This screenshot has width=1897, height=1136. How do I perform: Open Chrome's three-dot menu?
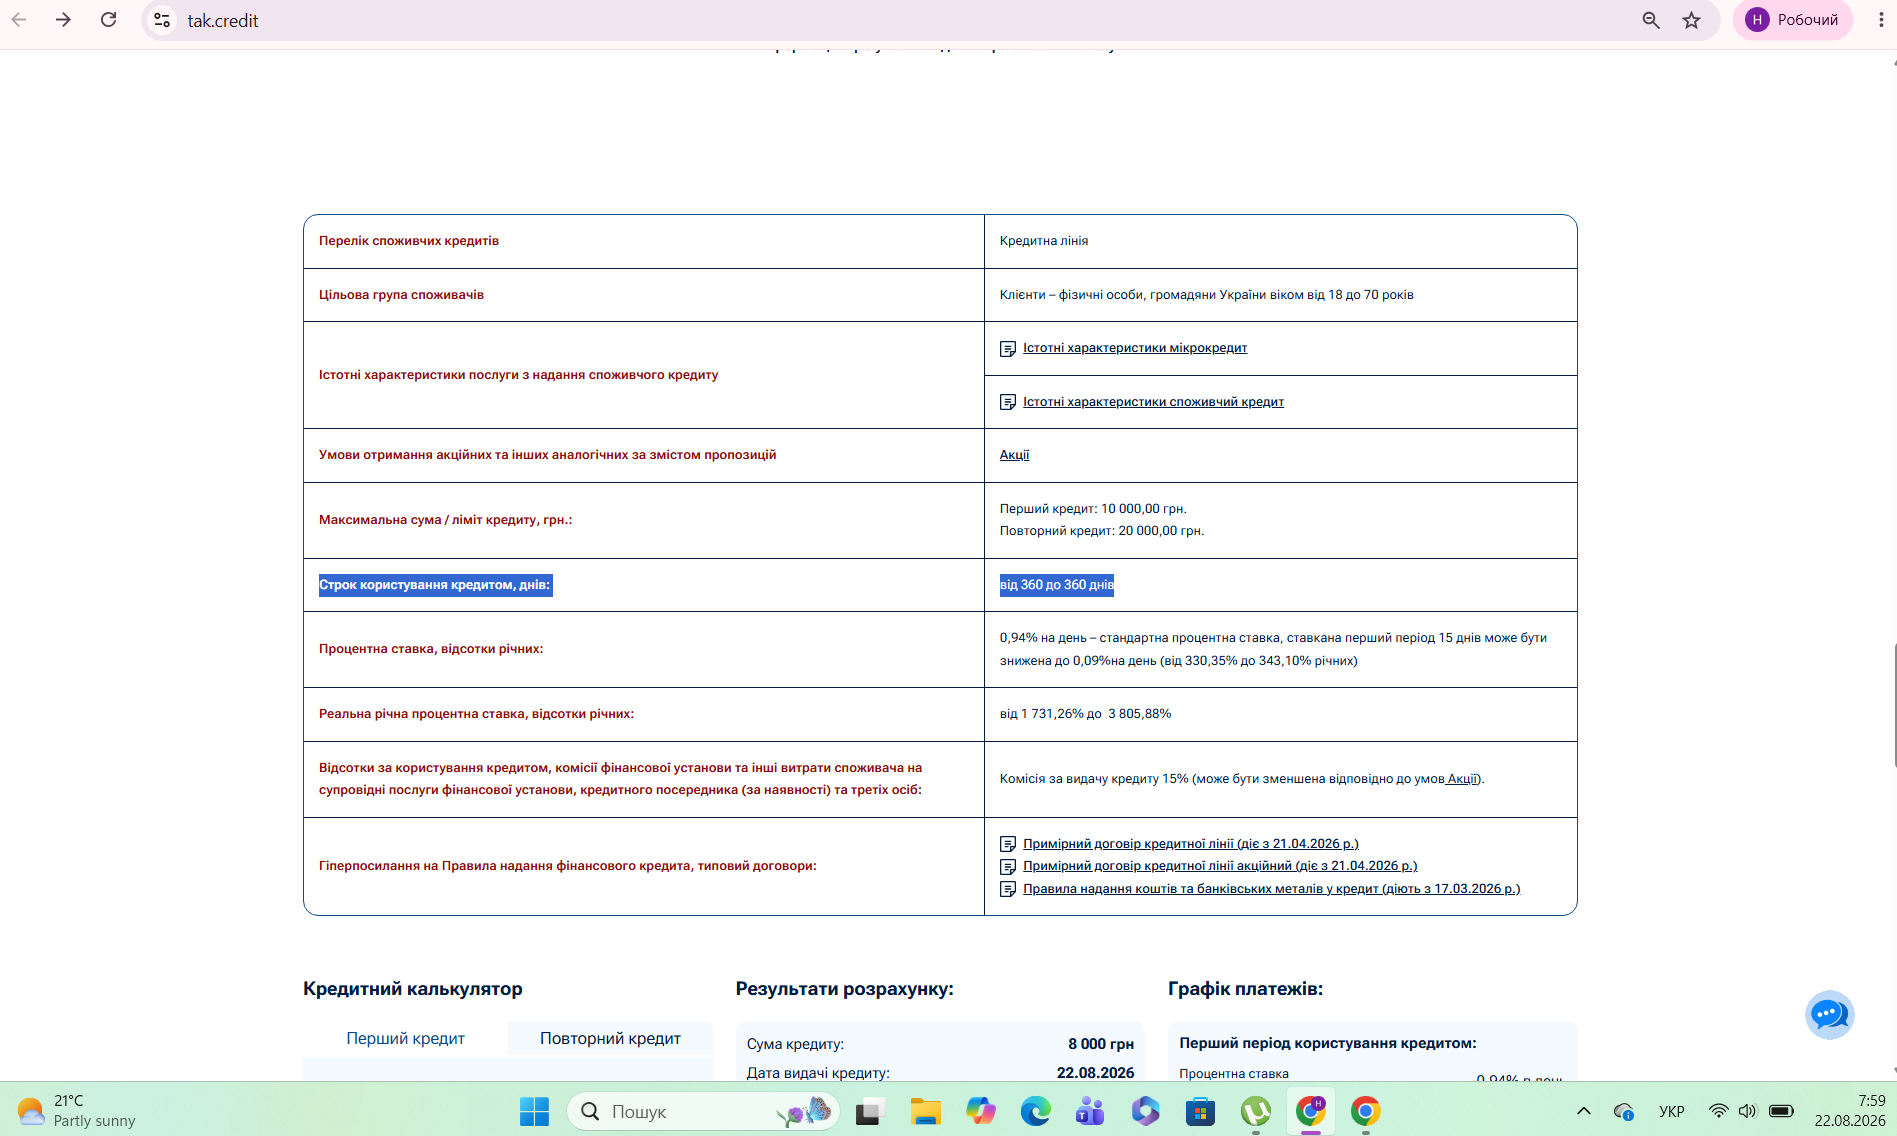click(x=1880, y=20)
